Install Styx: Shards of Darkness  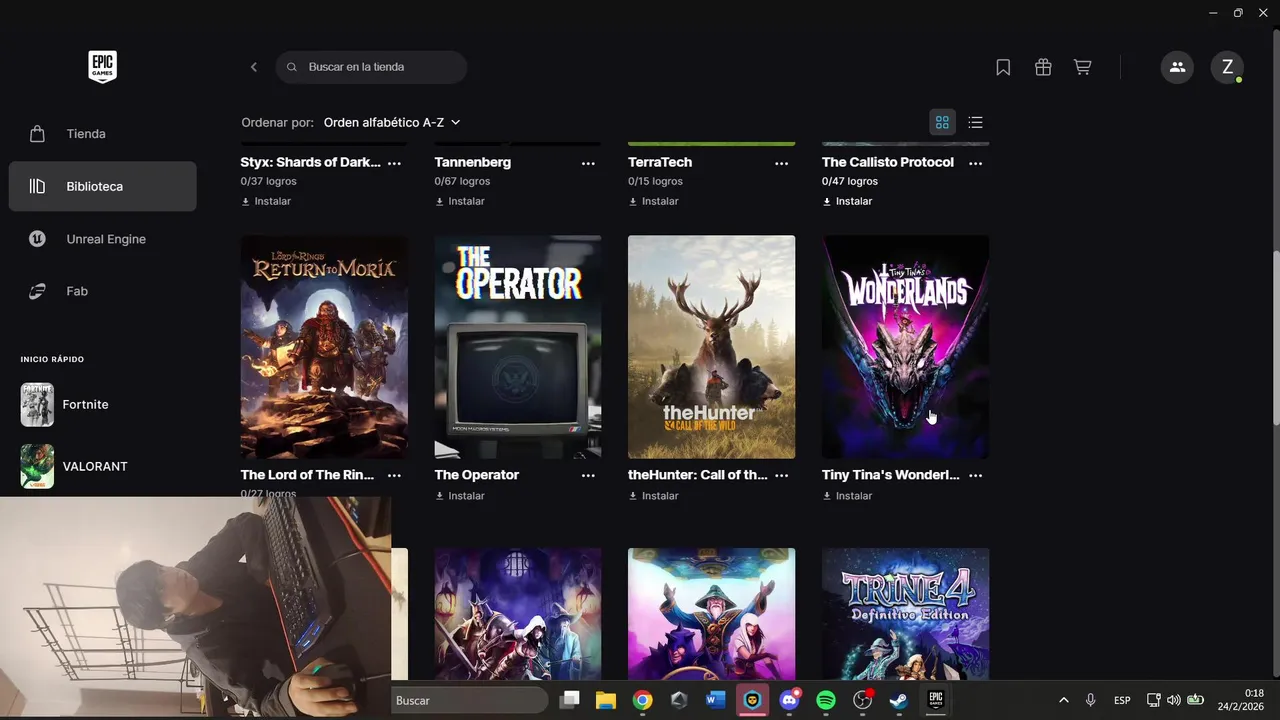tap(266, 201)
